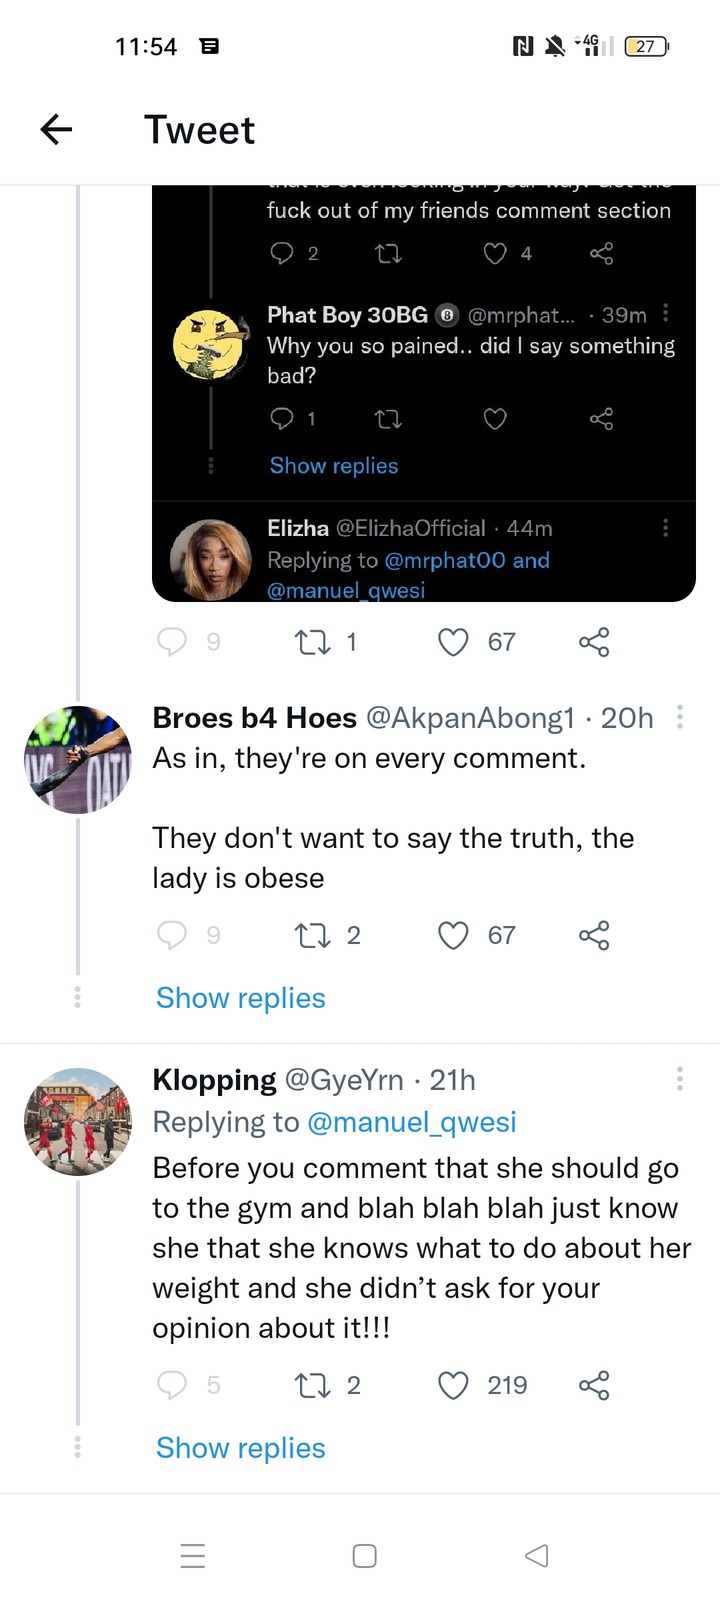Retweet the Broes b4 Hoes tweet
The width and height of the screenshot is (720, 1600).
pyautogui.click(x=311, y=935)
